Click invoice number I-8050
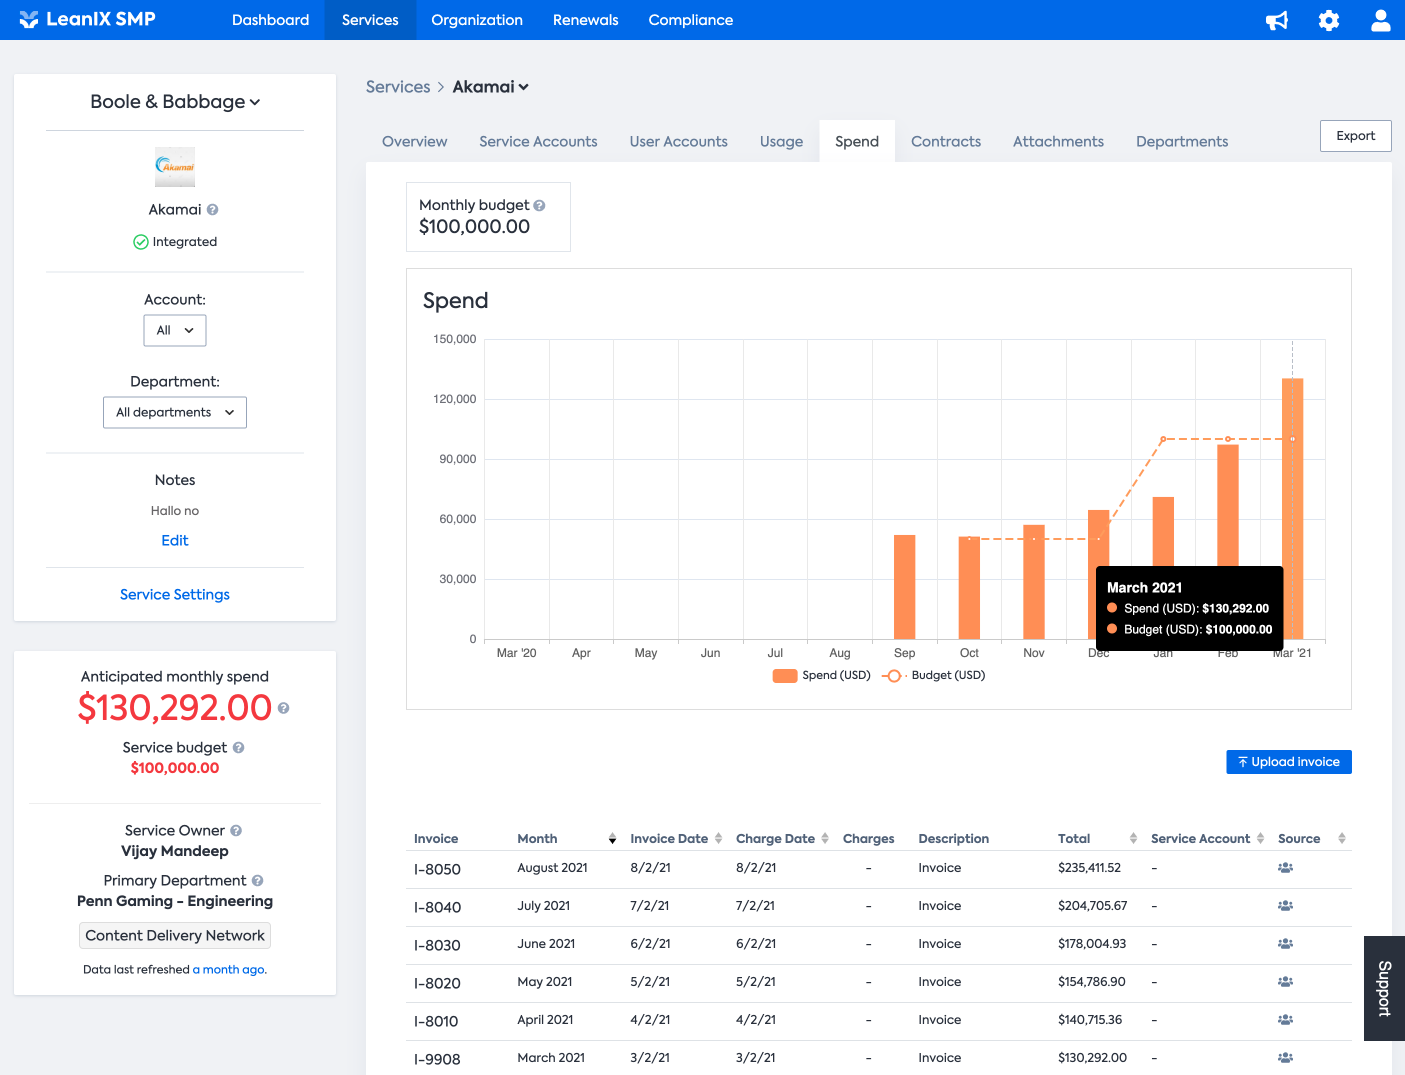The image size is (1405, 1075). pyautogui.click(x=437, y=870)
